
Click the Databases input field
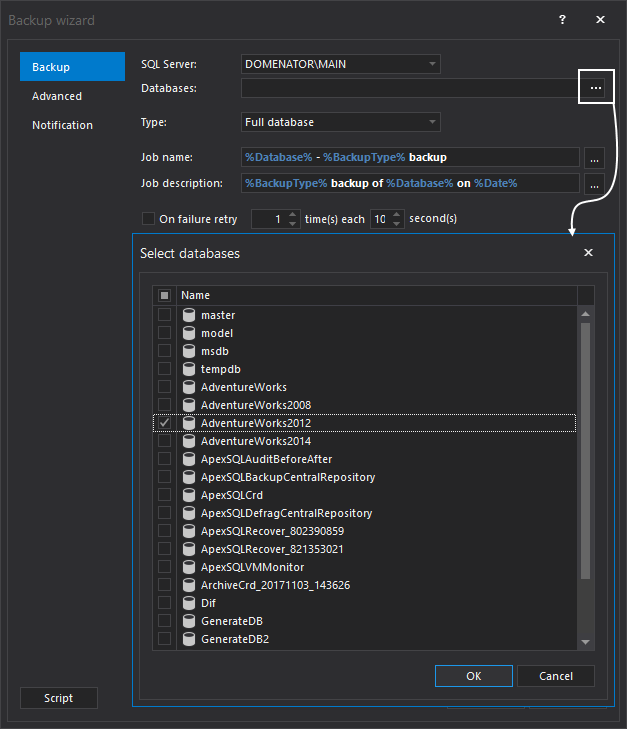click(411, 88)
